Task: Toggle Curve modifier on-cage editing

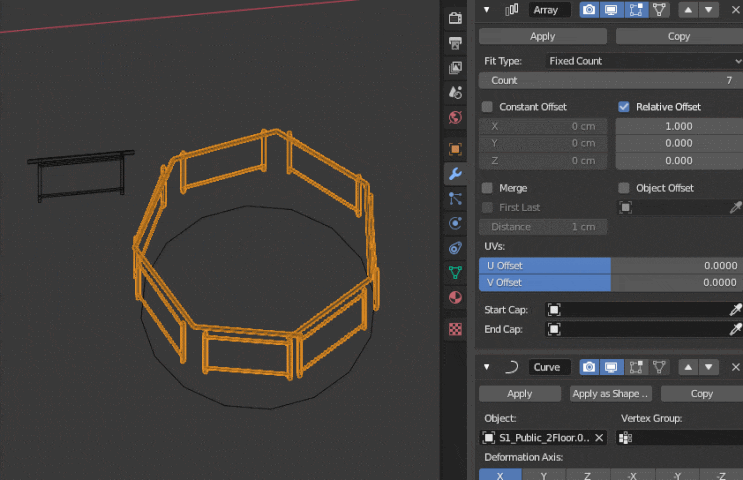Action: [x=659, y=367]
